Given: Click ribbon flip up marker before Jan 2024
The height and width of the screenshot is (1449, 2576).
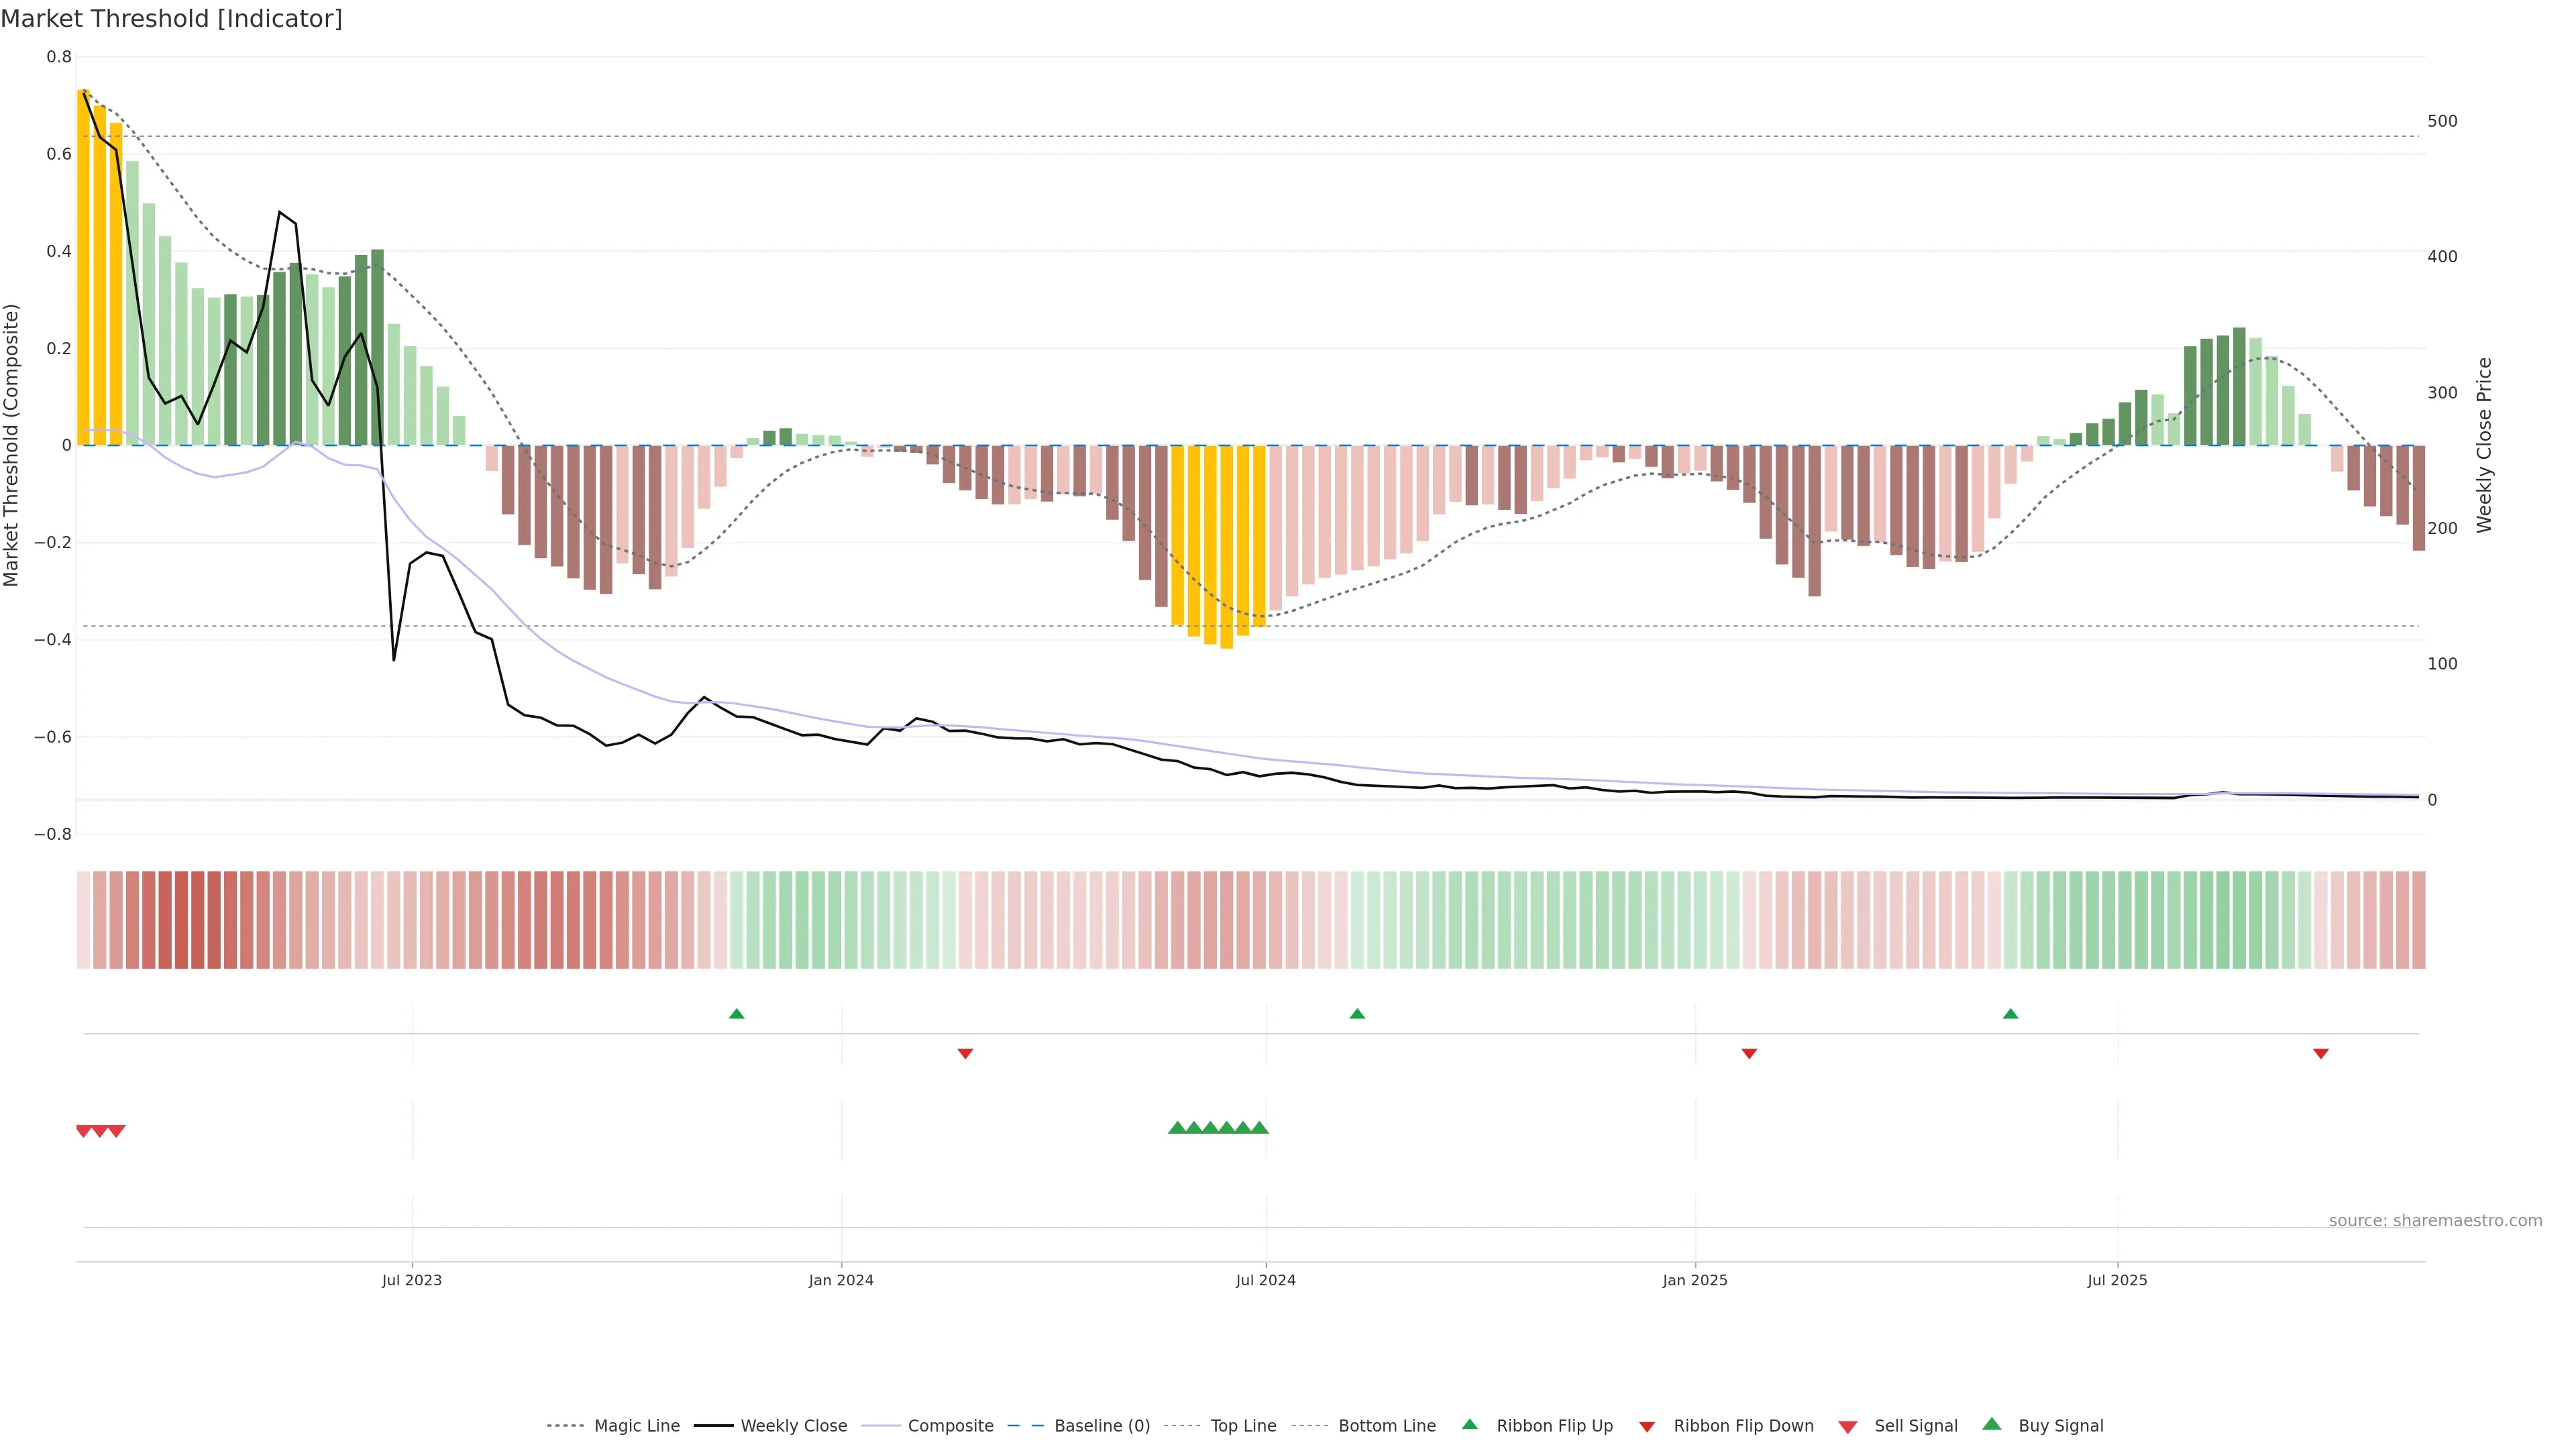Looking at the screenshot, I should 737,1014.
